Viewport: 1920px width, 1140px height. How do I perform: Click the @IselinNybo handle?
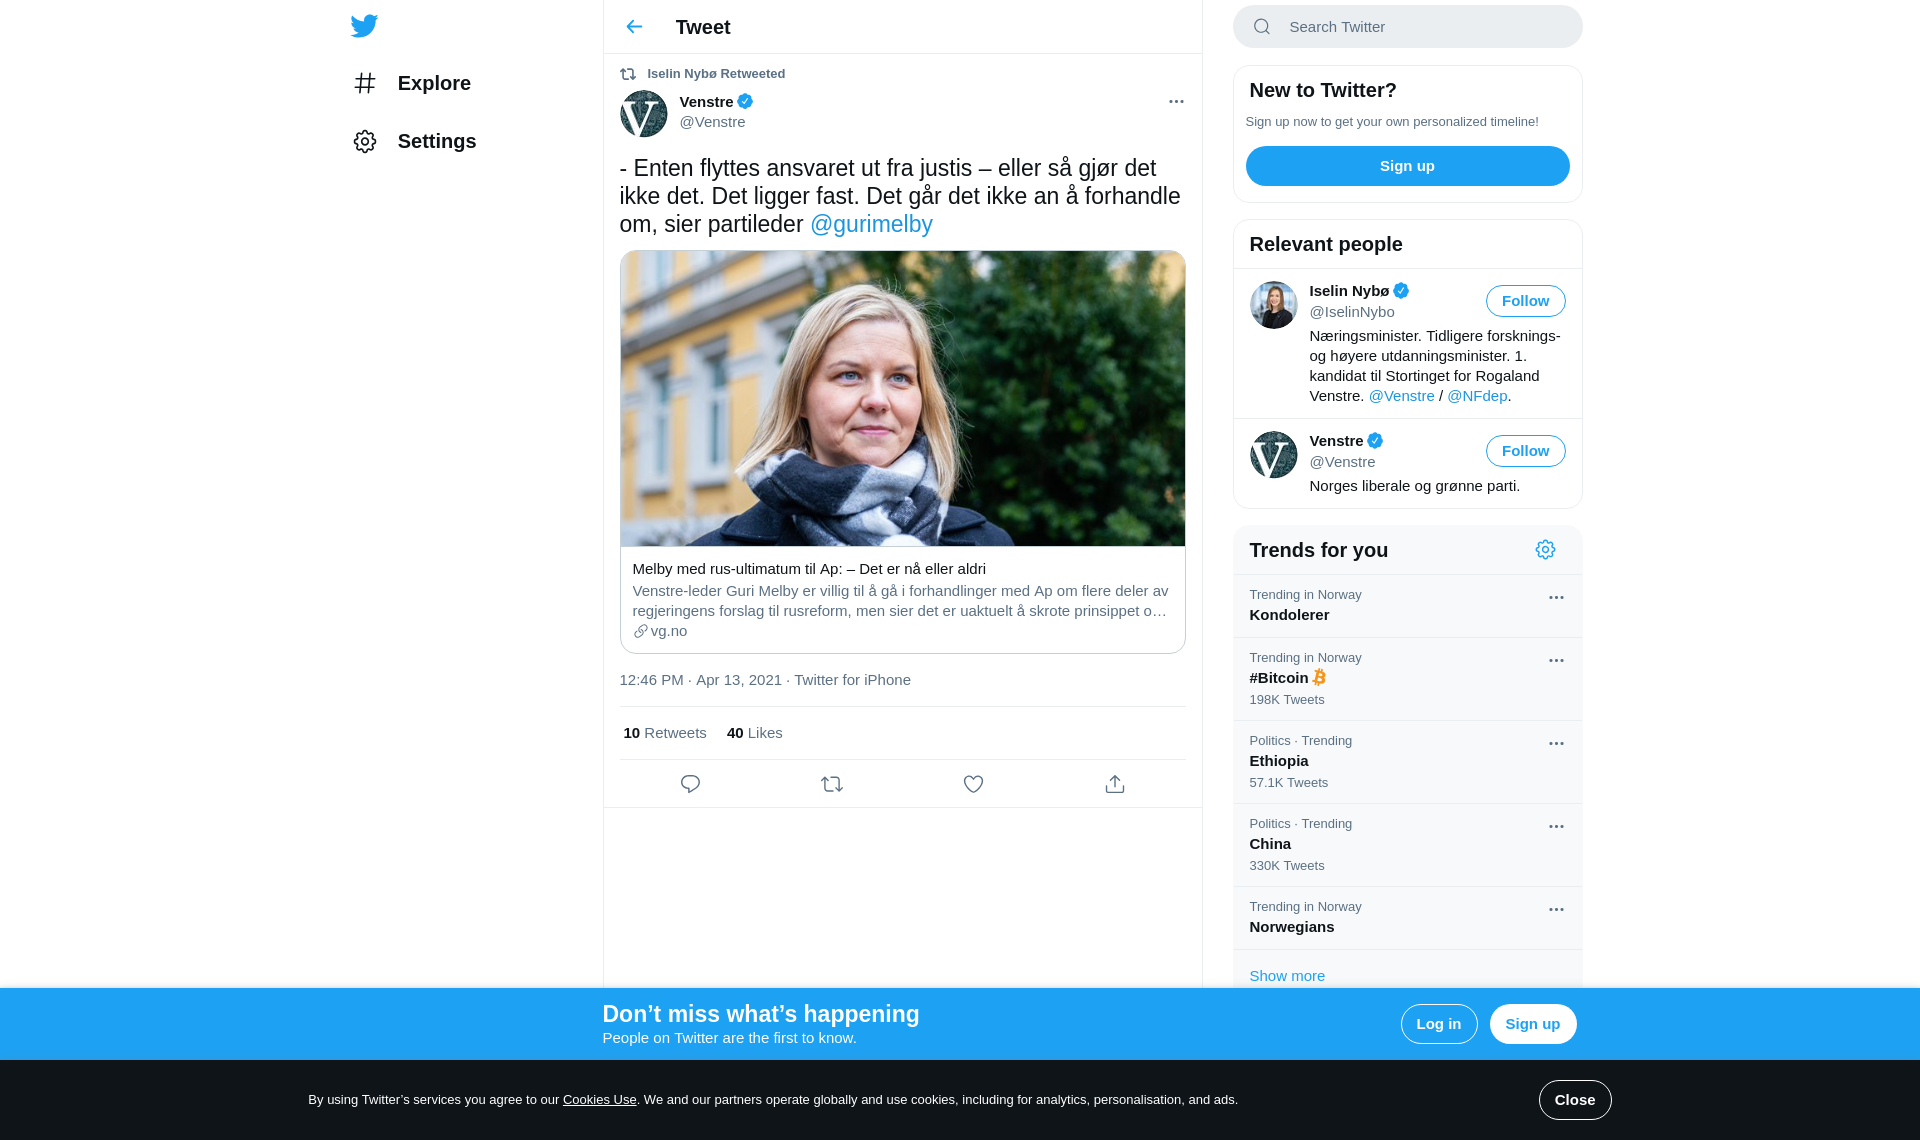point(1352,312)
